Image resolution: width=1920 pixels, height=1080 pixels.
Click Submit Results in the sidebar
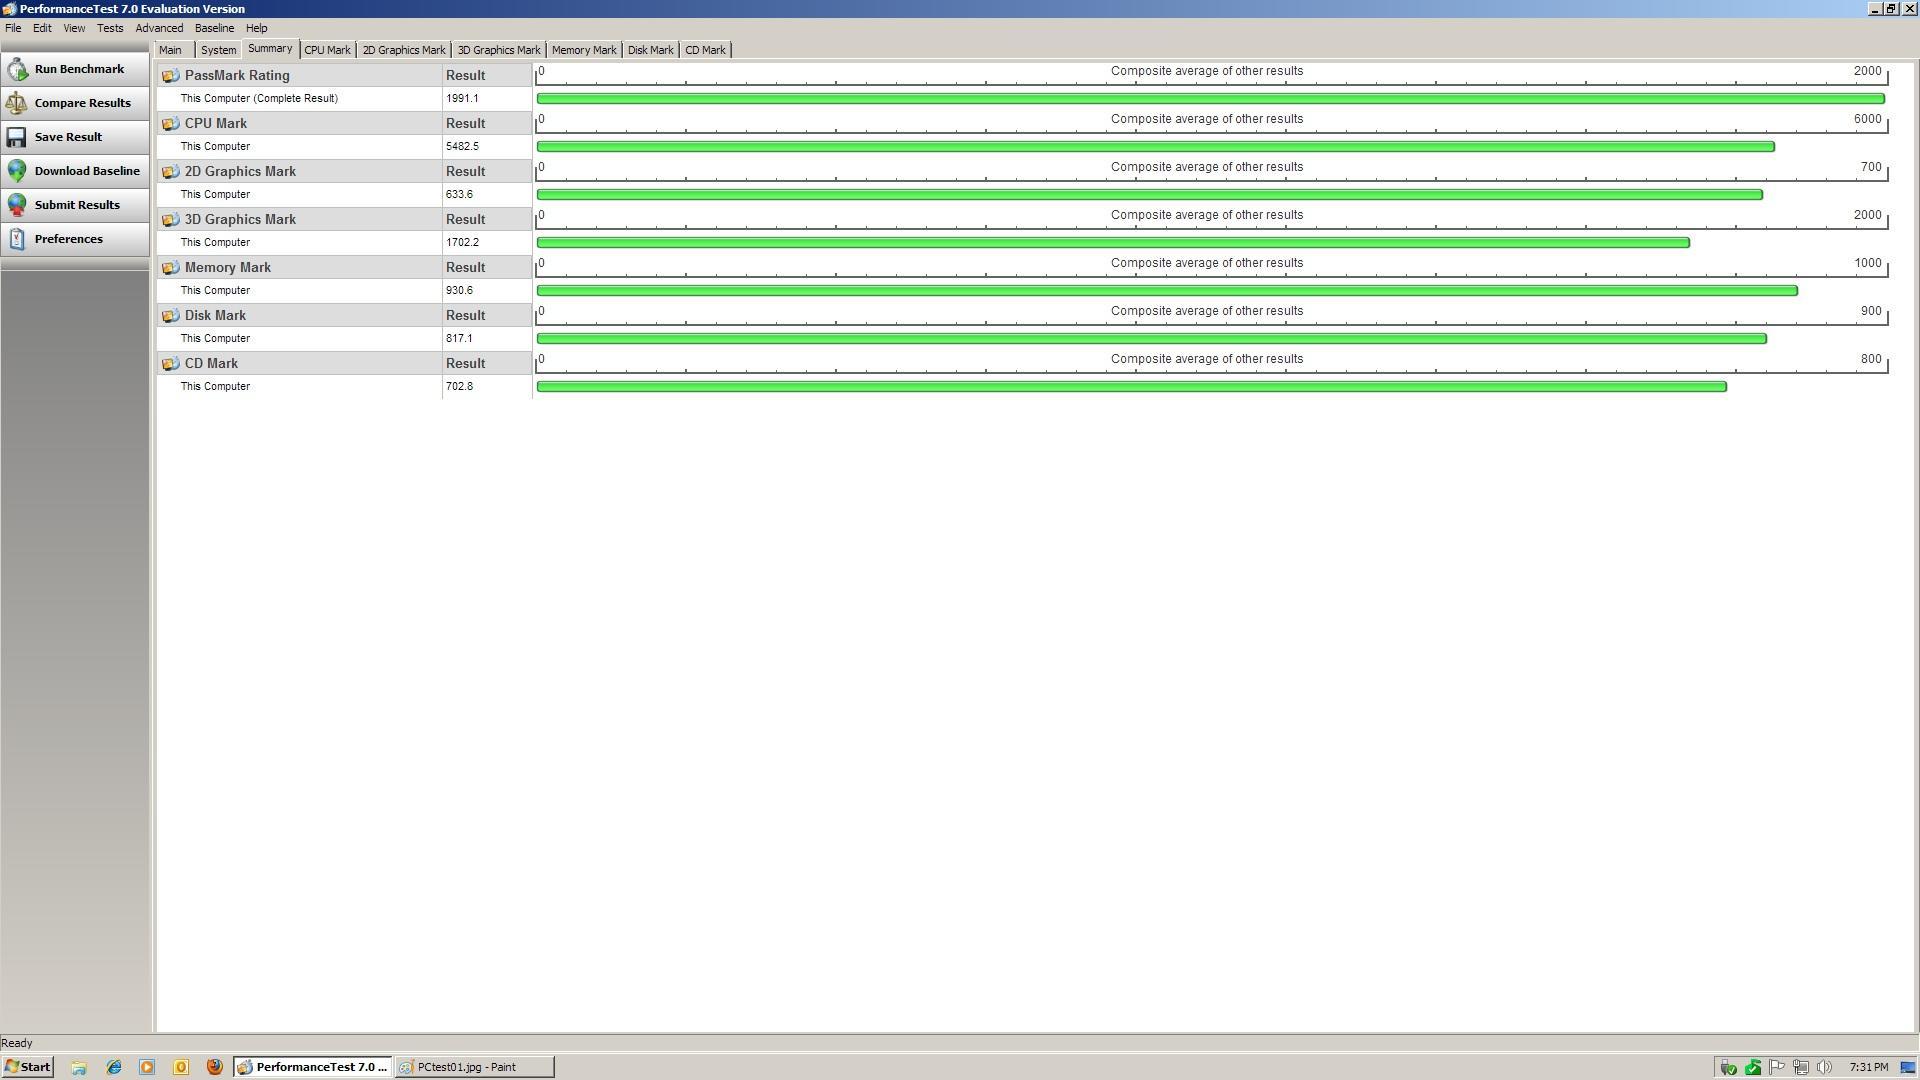coord(75,205)
